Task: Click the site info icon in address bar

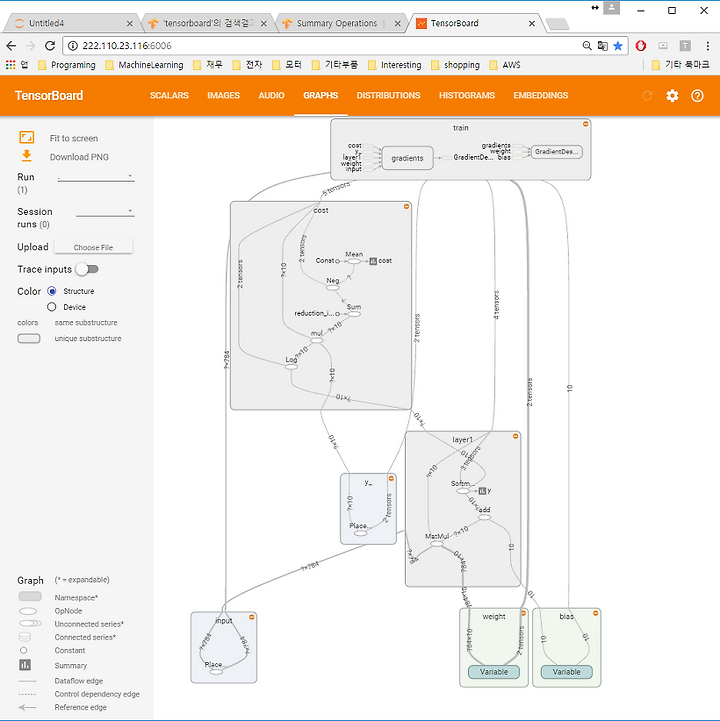Action: (x=73, y=46)
